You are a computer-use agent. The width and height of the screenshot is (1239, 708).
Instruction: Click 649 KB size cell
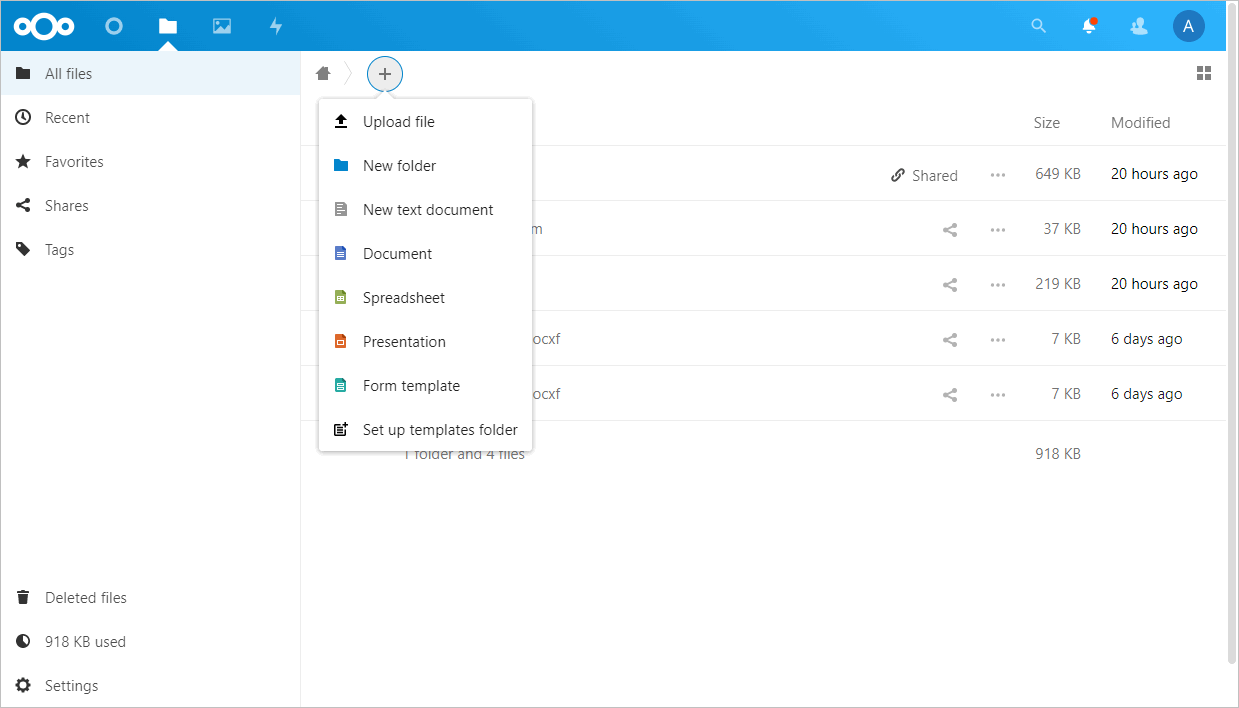coord(1058,174)
